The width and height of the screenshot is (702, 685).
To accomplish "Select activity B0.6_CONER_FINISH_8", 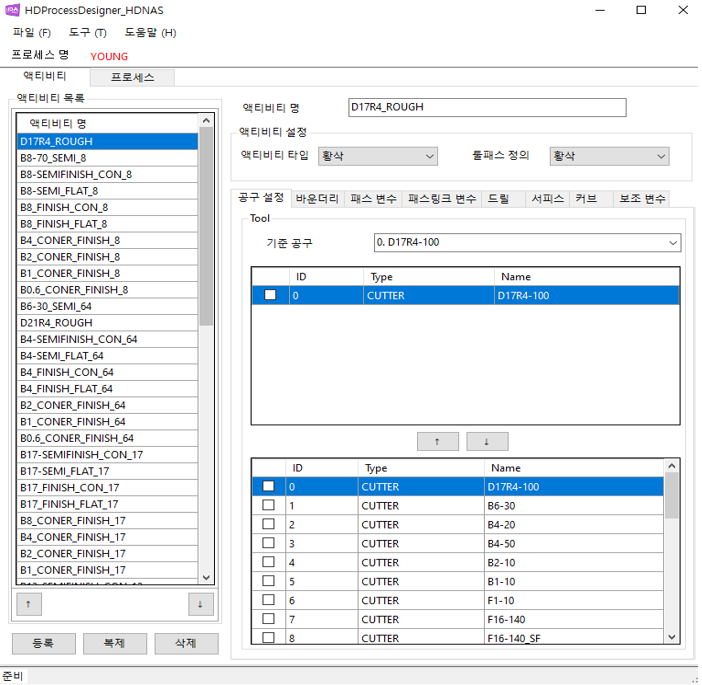I will [x=107, y=290].
